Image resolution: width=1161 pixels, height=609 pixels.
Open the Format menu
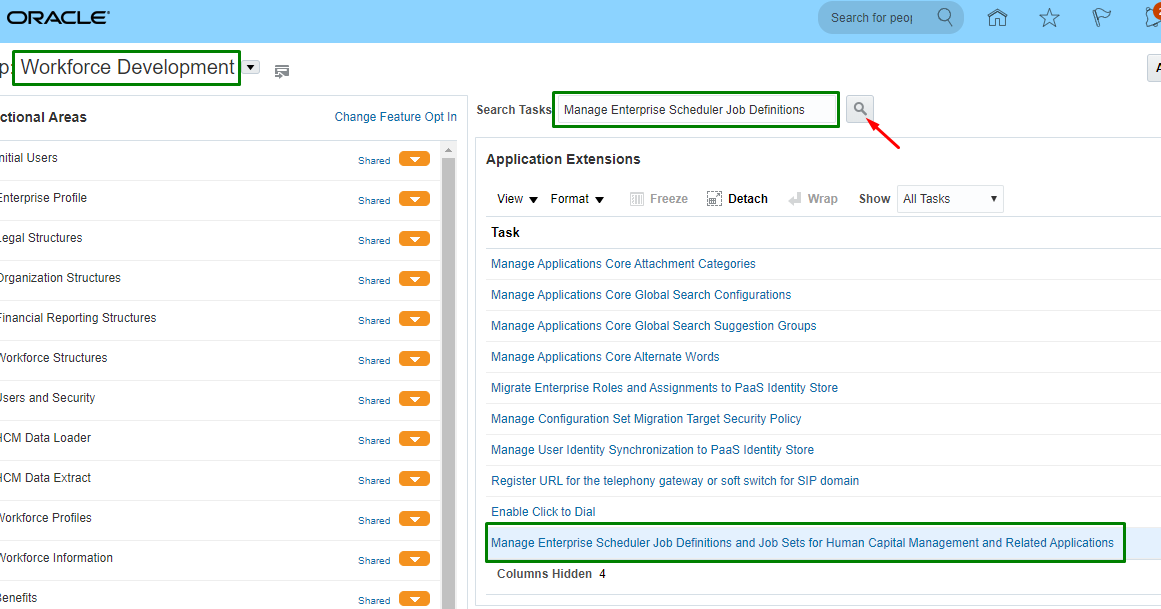click(577, 198)
